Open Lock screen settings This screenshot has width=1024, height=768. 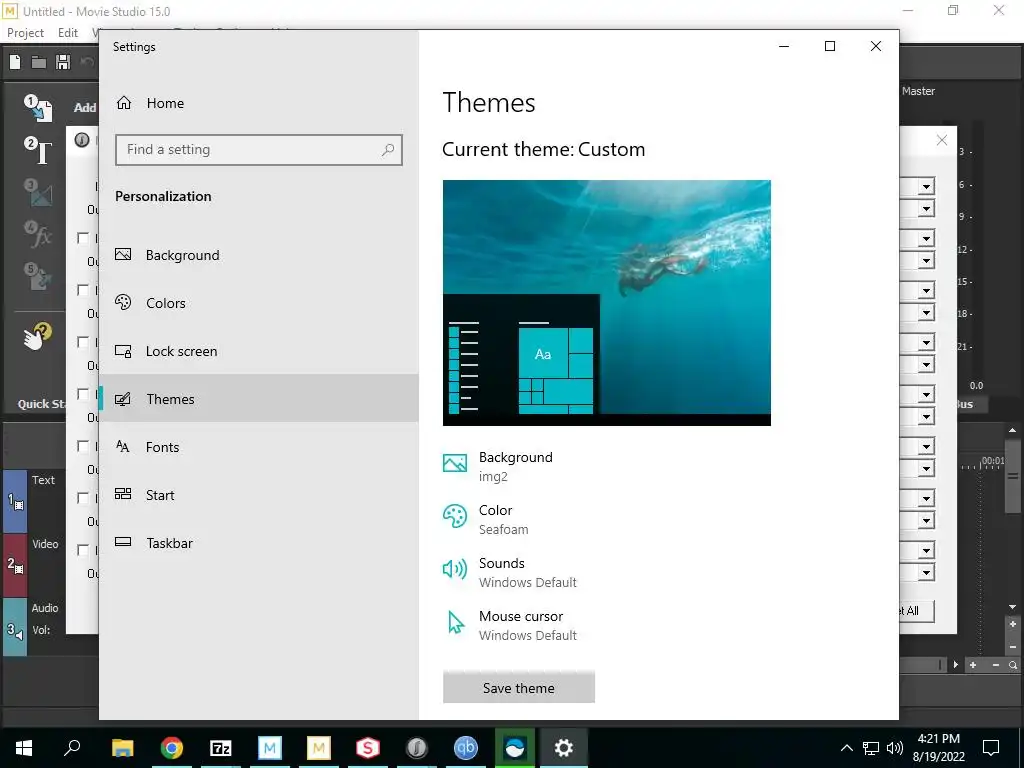point(259,351)
